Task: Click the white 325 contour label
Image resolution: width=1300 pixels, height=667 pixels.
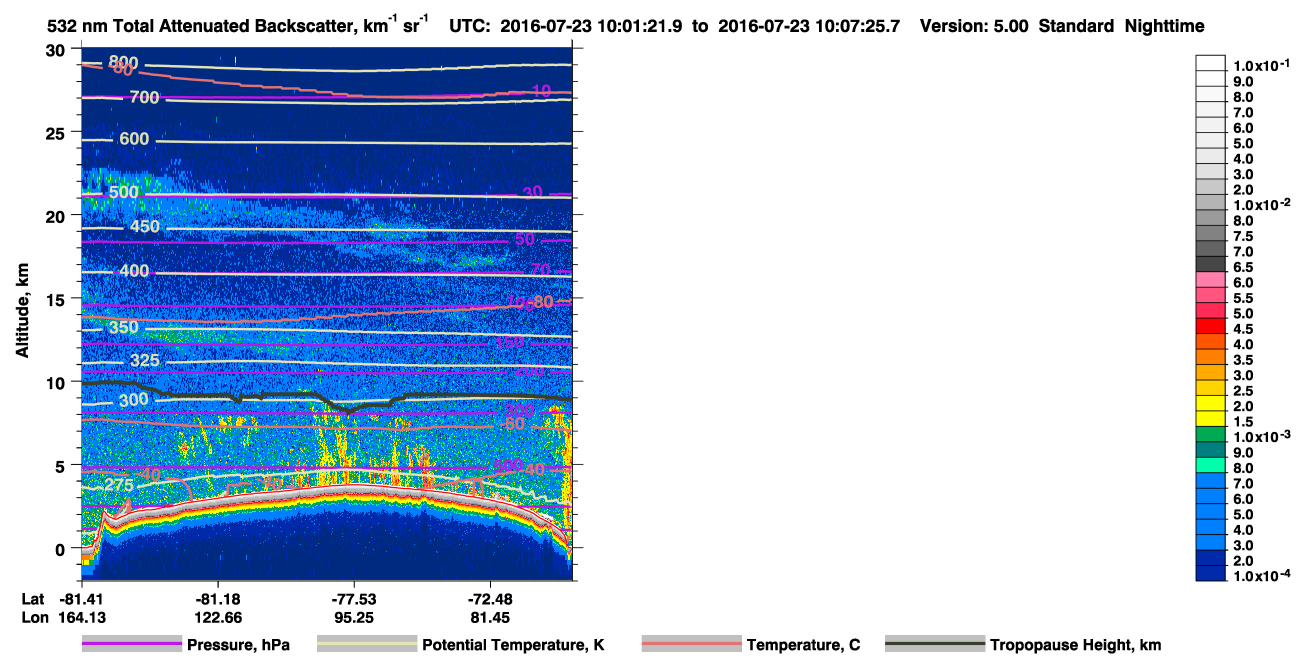Action: [145, 360]
